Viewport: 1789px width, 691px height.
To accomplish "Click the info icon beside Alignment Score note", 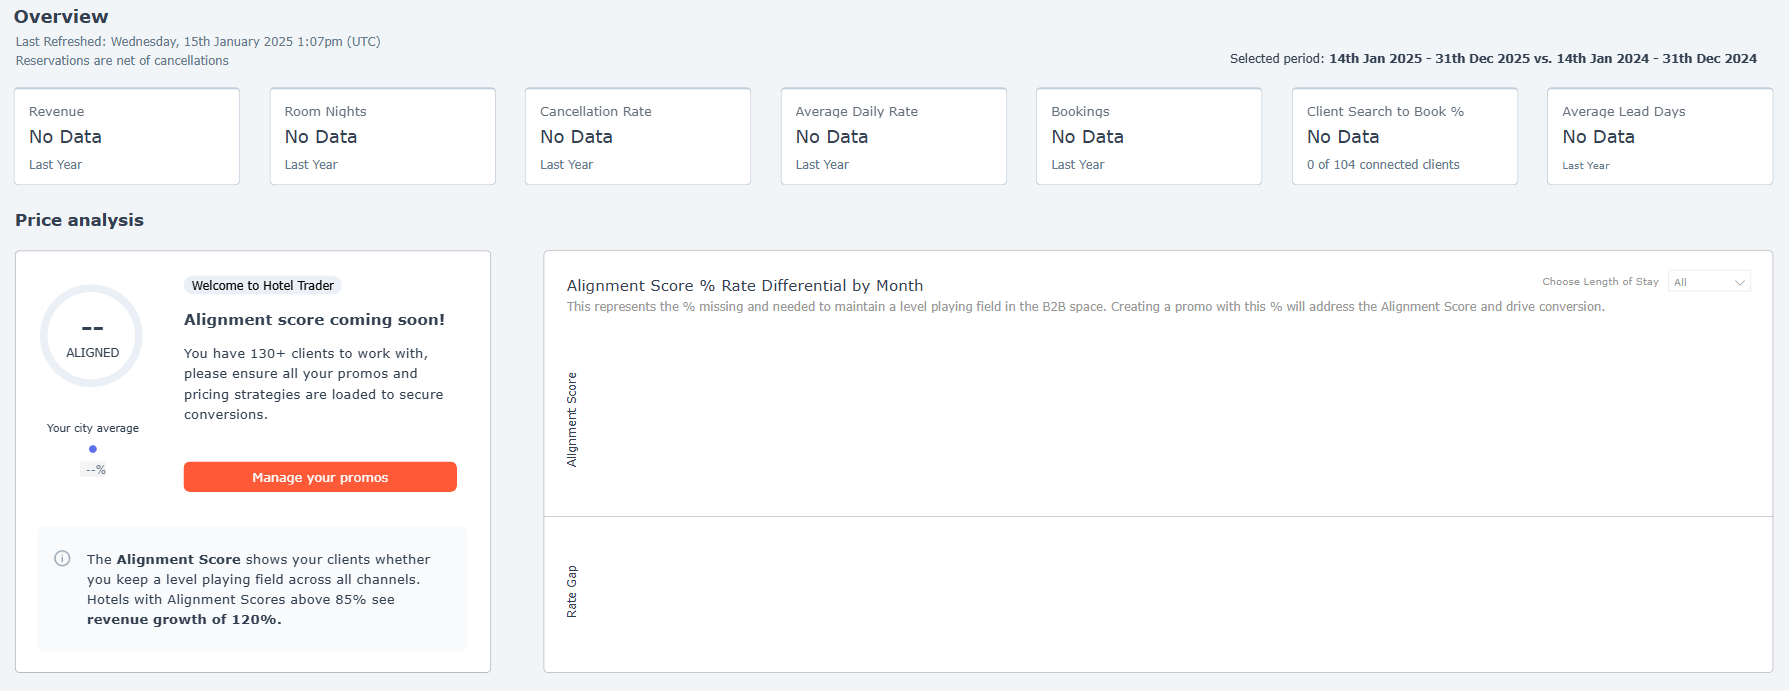I will pos(62,558).
